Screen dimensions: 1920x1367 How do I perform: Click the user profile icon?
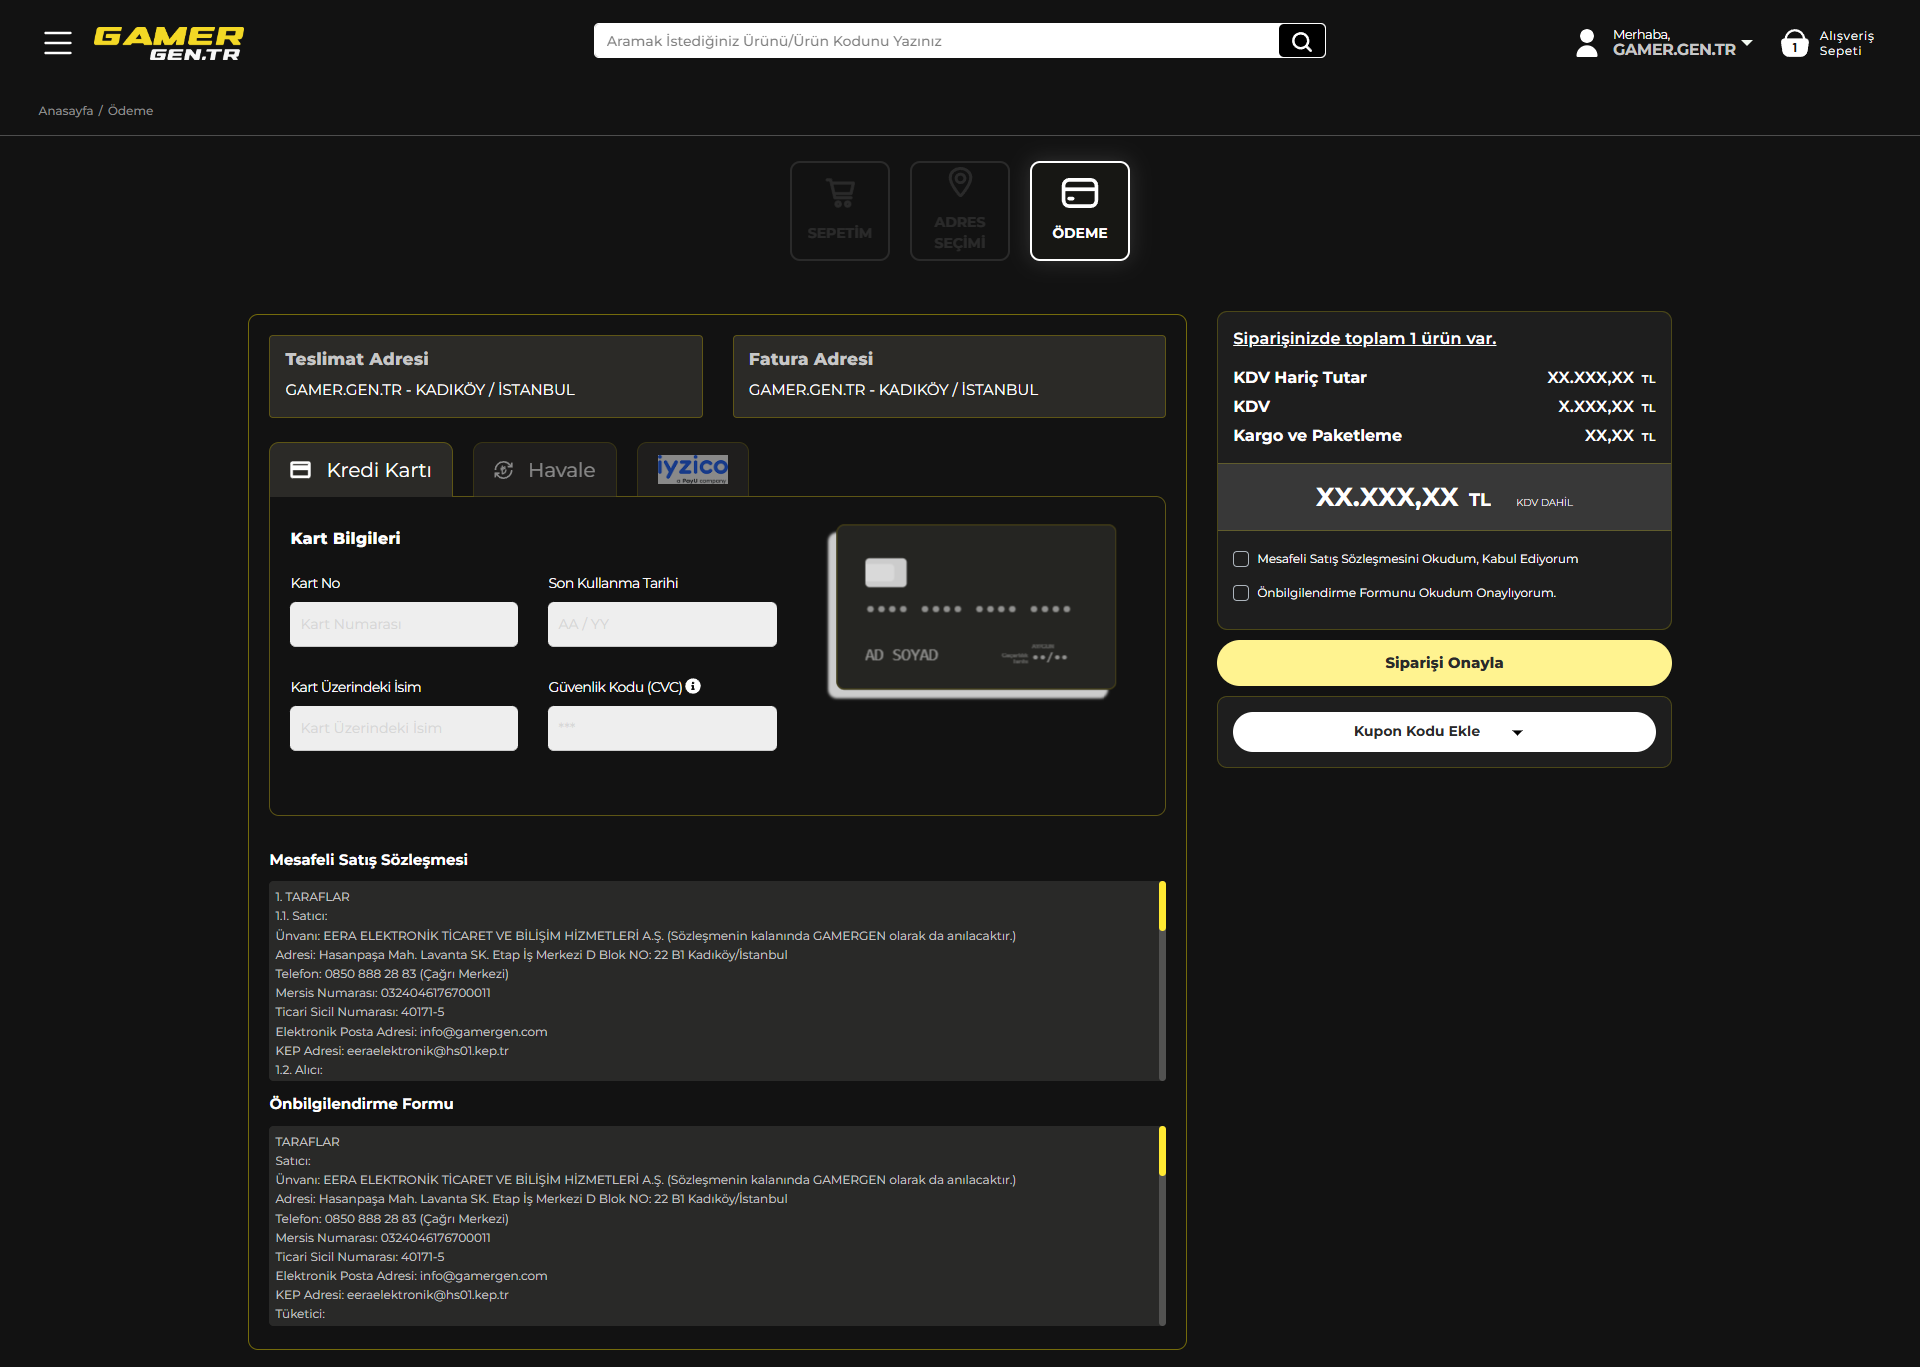pyautogui.click(x=1586, y=42)
